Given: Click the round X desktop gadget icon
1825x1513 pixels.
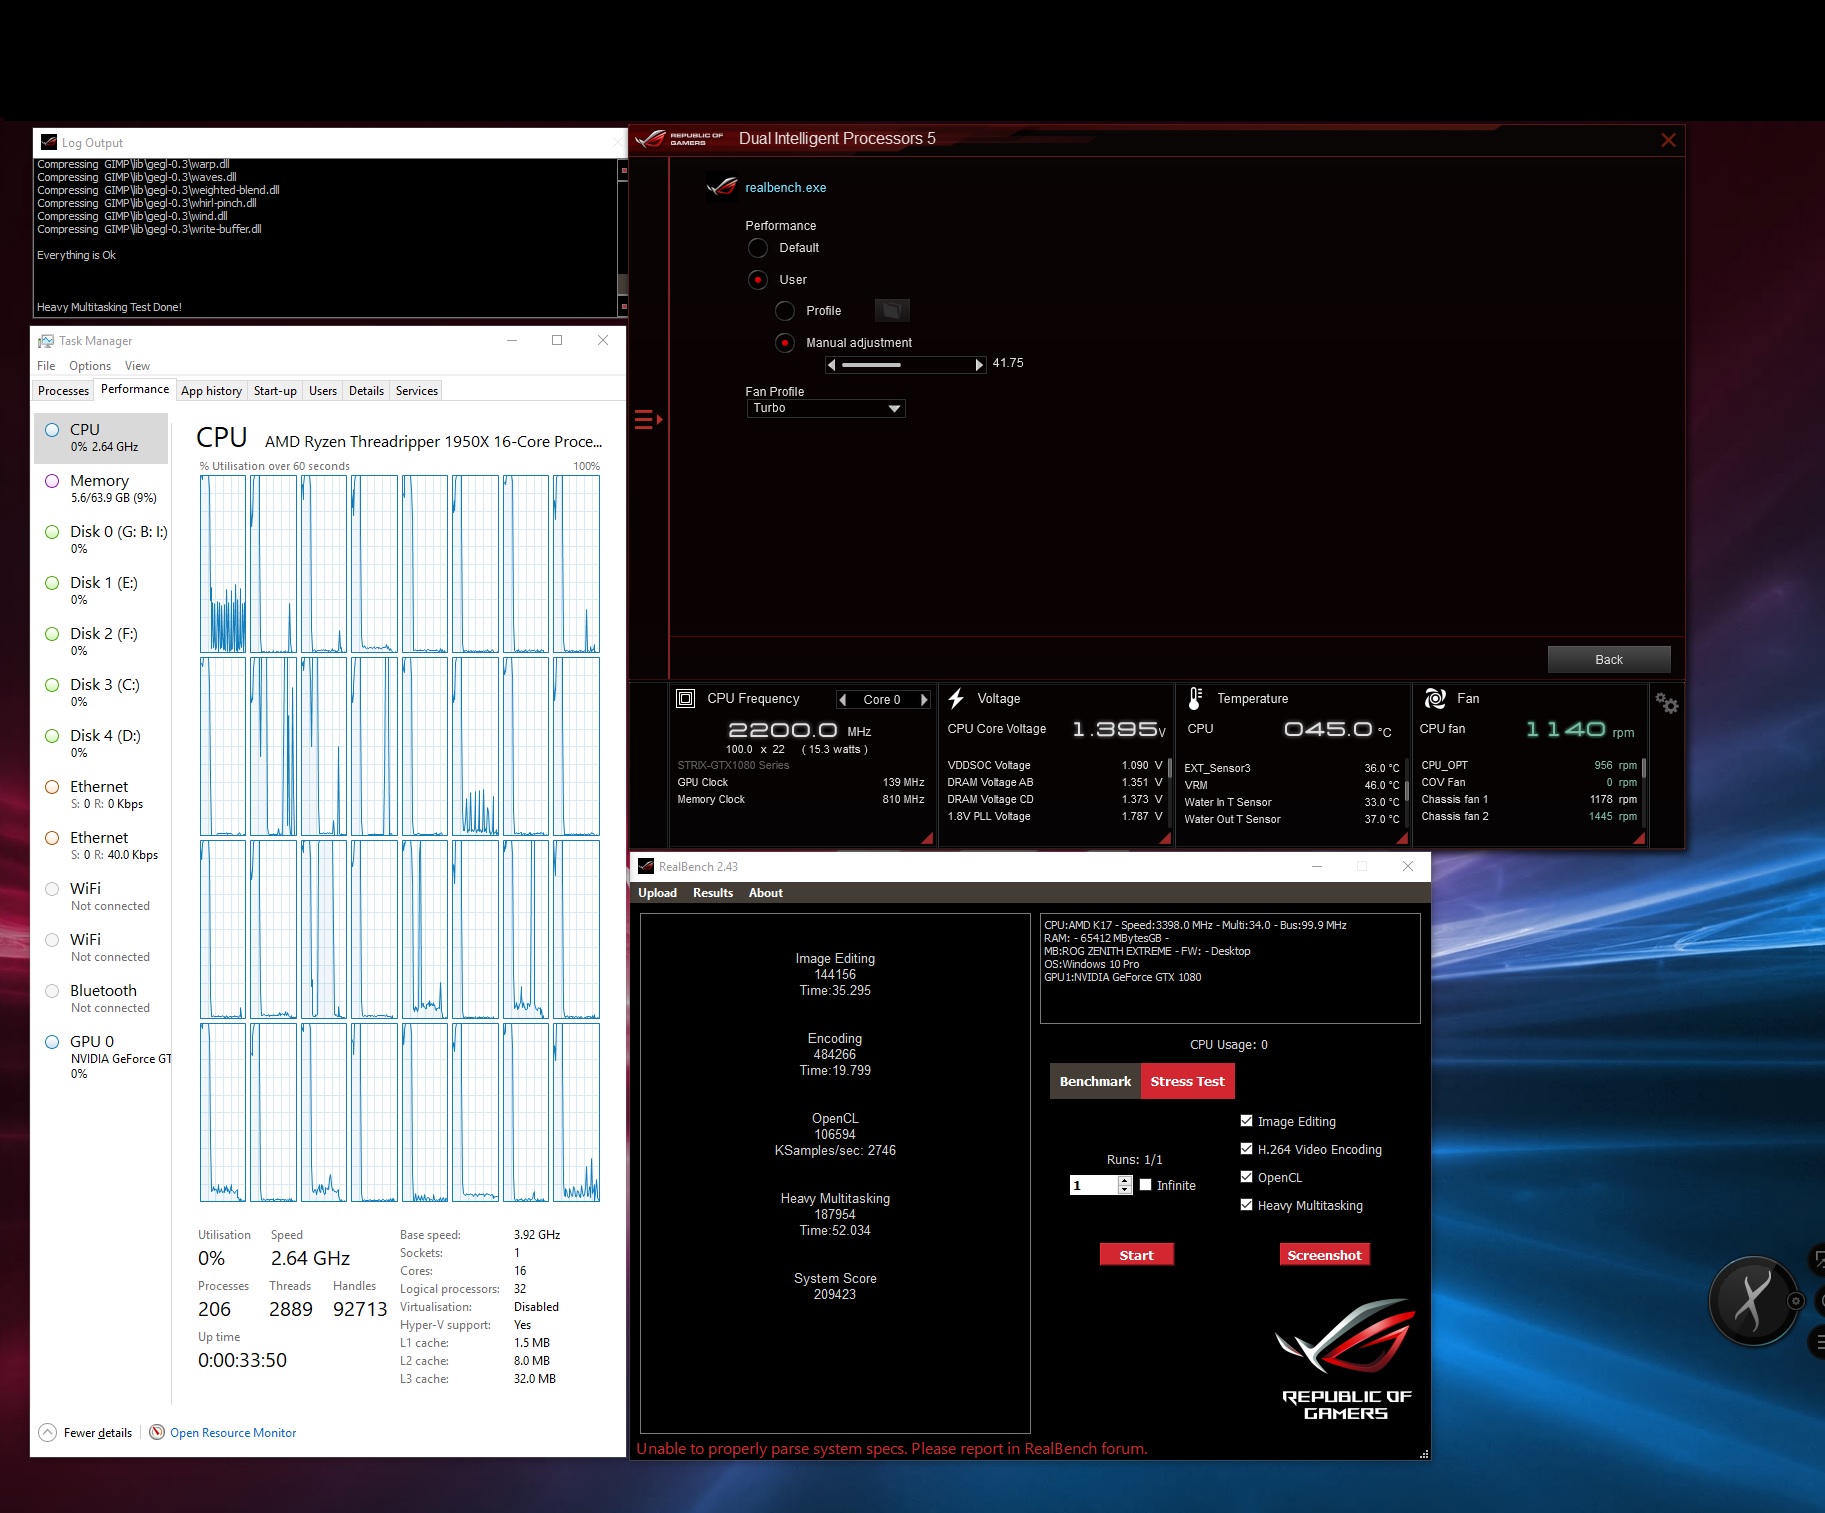Looking at the screenshot, I should [x=1753, y=1300].
